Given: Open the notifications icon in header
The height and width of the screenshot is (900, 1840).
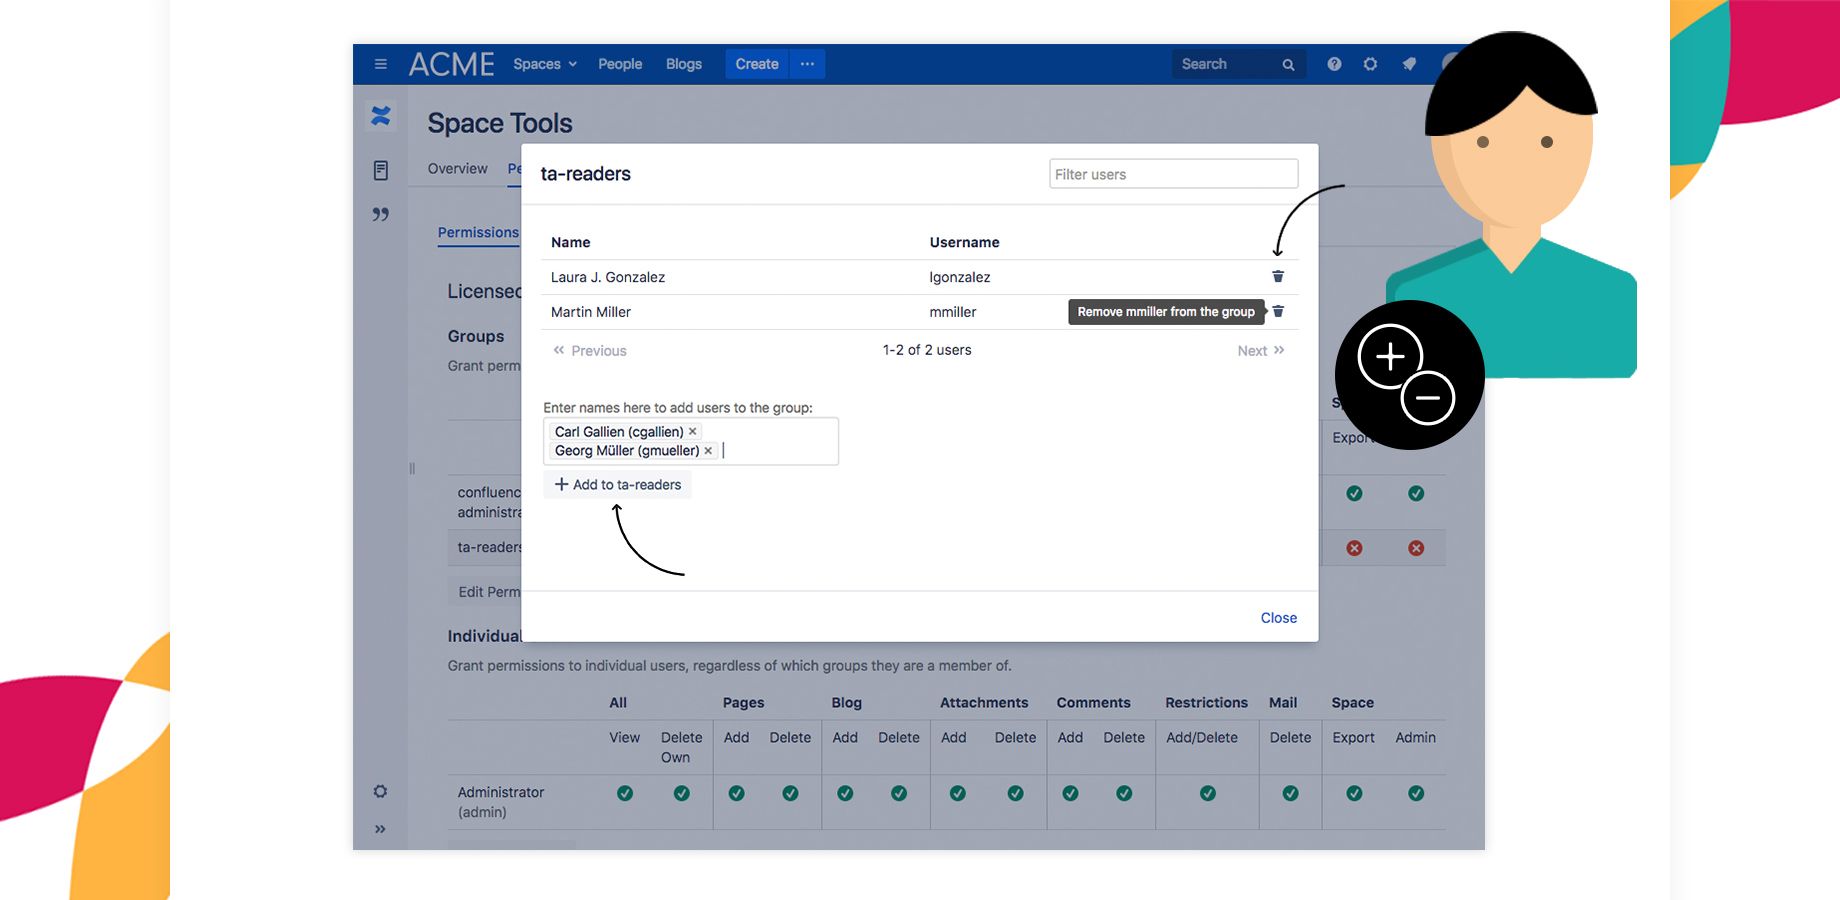Looking at the screenshot, I should pos(1409,64).
